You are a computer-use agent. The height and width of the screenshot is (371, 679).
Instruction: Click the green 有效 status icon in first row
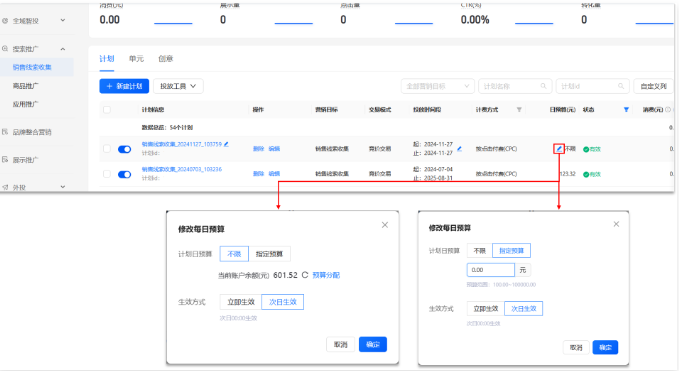(x=585, y=149)
